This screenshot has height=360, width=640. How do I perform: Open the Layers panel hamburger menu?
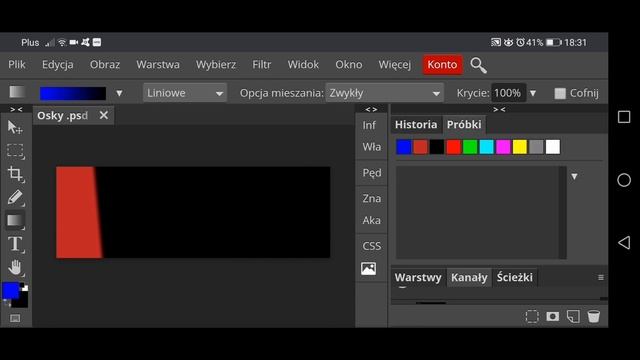point(601,278)
